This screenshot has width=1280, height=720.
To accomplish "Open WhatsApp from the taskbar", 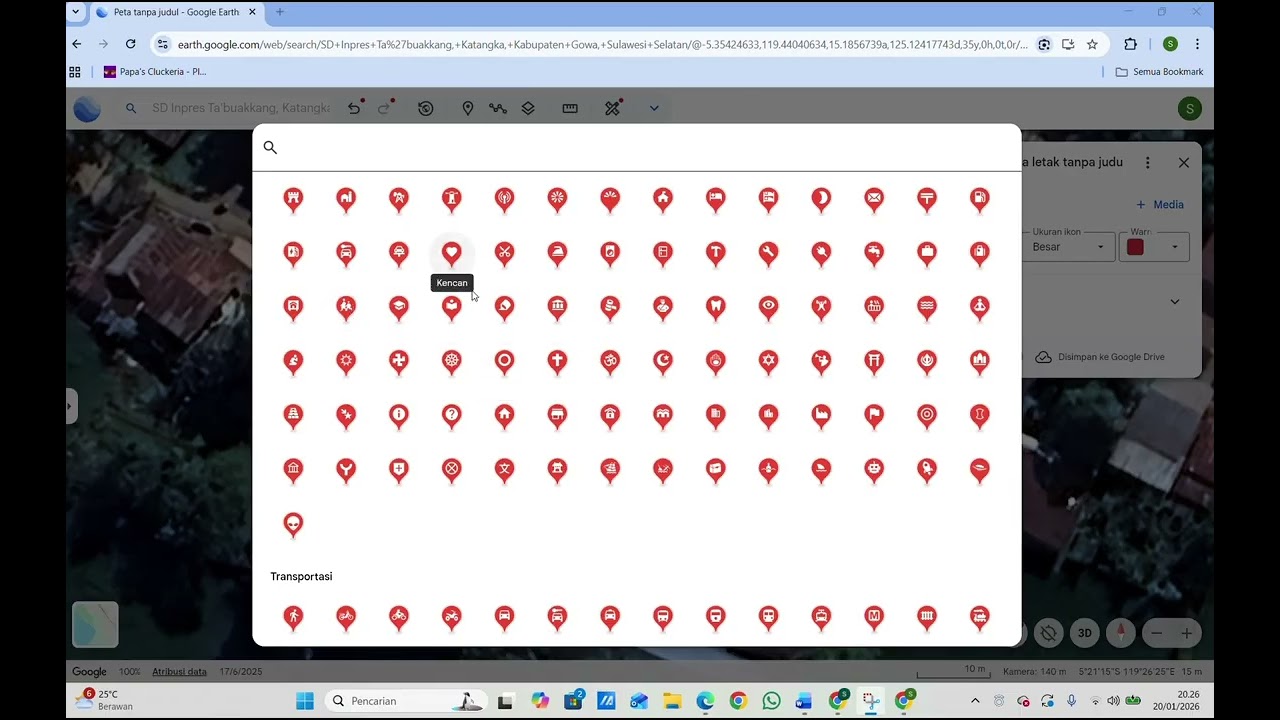I will point(771,701).
